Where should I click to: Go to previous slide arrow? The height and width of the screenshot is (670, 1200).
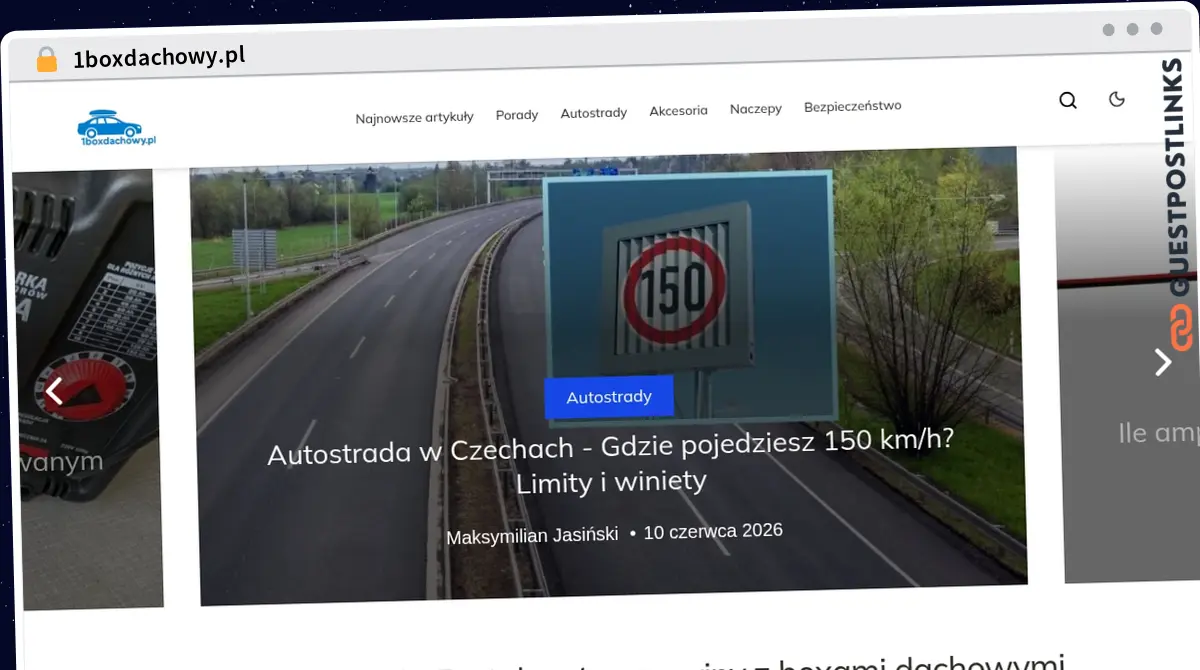[54, 391]
